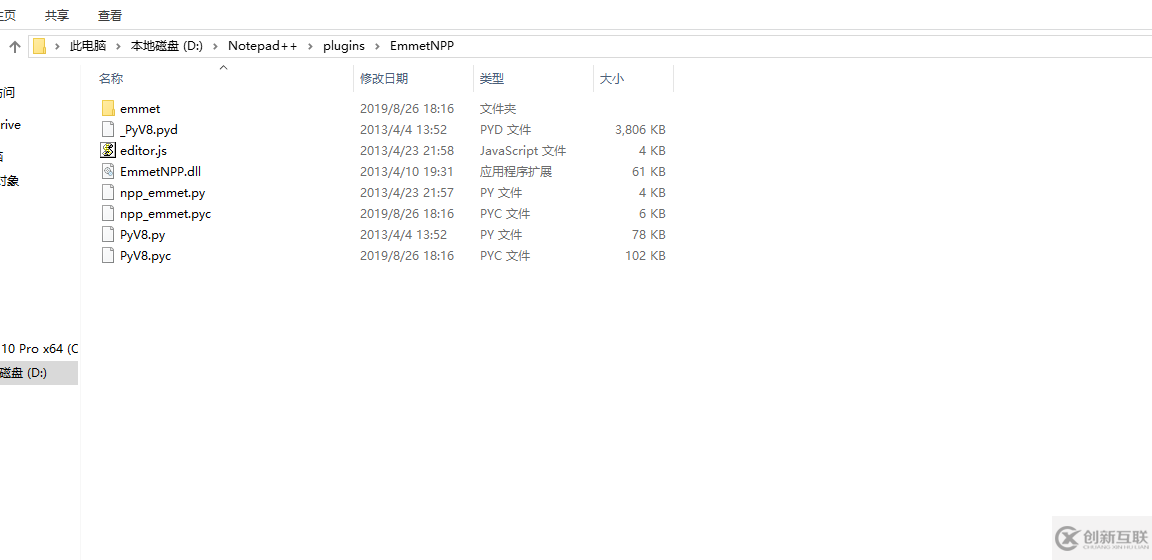
Task: Click date 2013/4/10 19:31 of EmmetNPP.dll
Action: click(406, 171)
